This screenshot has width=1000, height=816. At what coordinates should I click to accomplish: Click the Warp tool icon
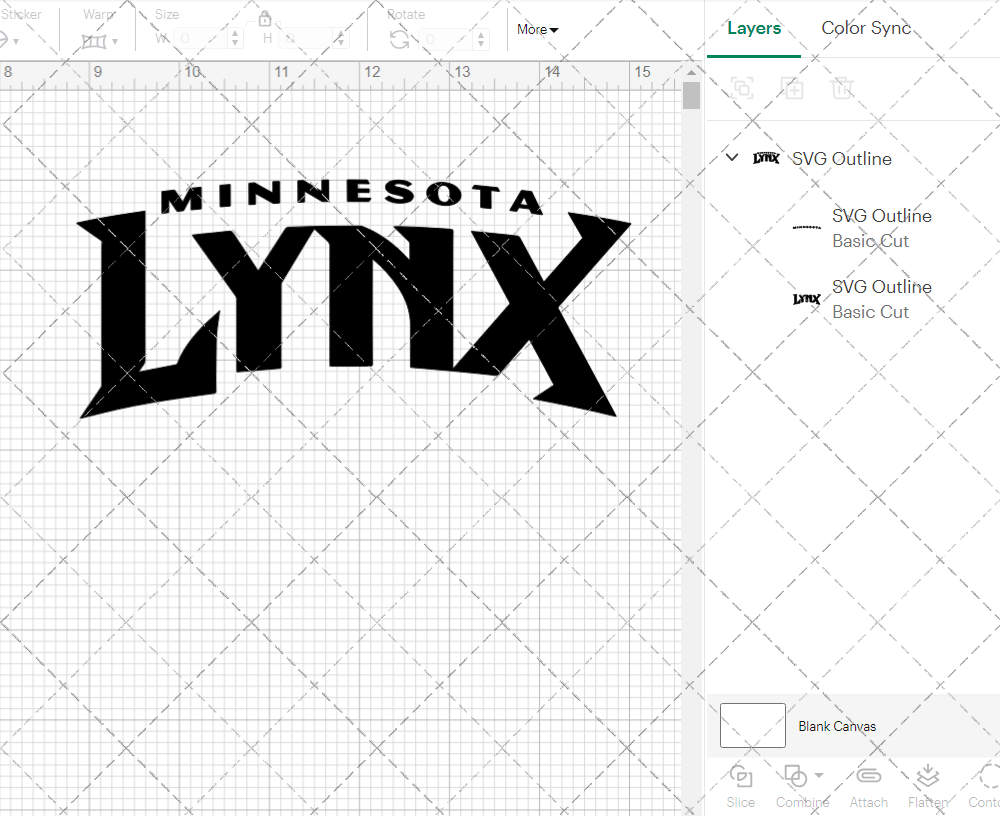[95, 40]
